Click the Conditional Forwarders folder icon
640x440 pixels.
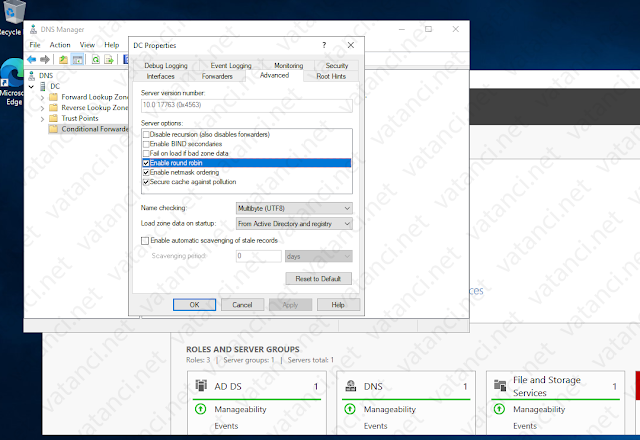tap(53, 129)
